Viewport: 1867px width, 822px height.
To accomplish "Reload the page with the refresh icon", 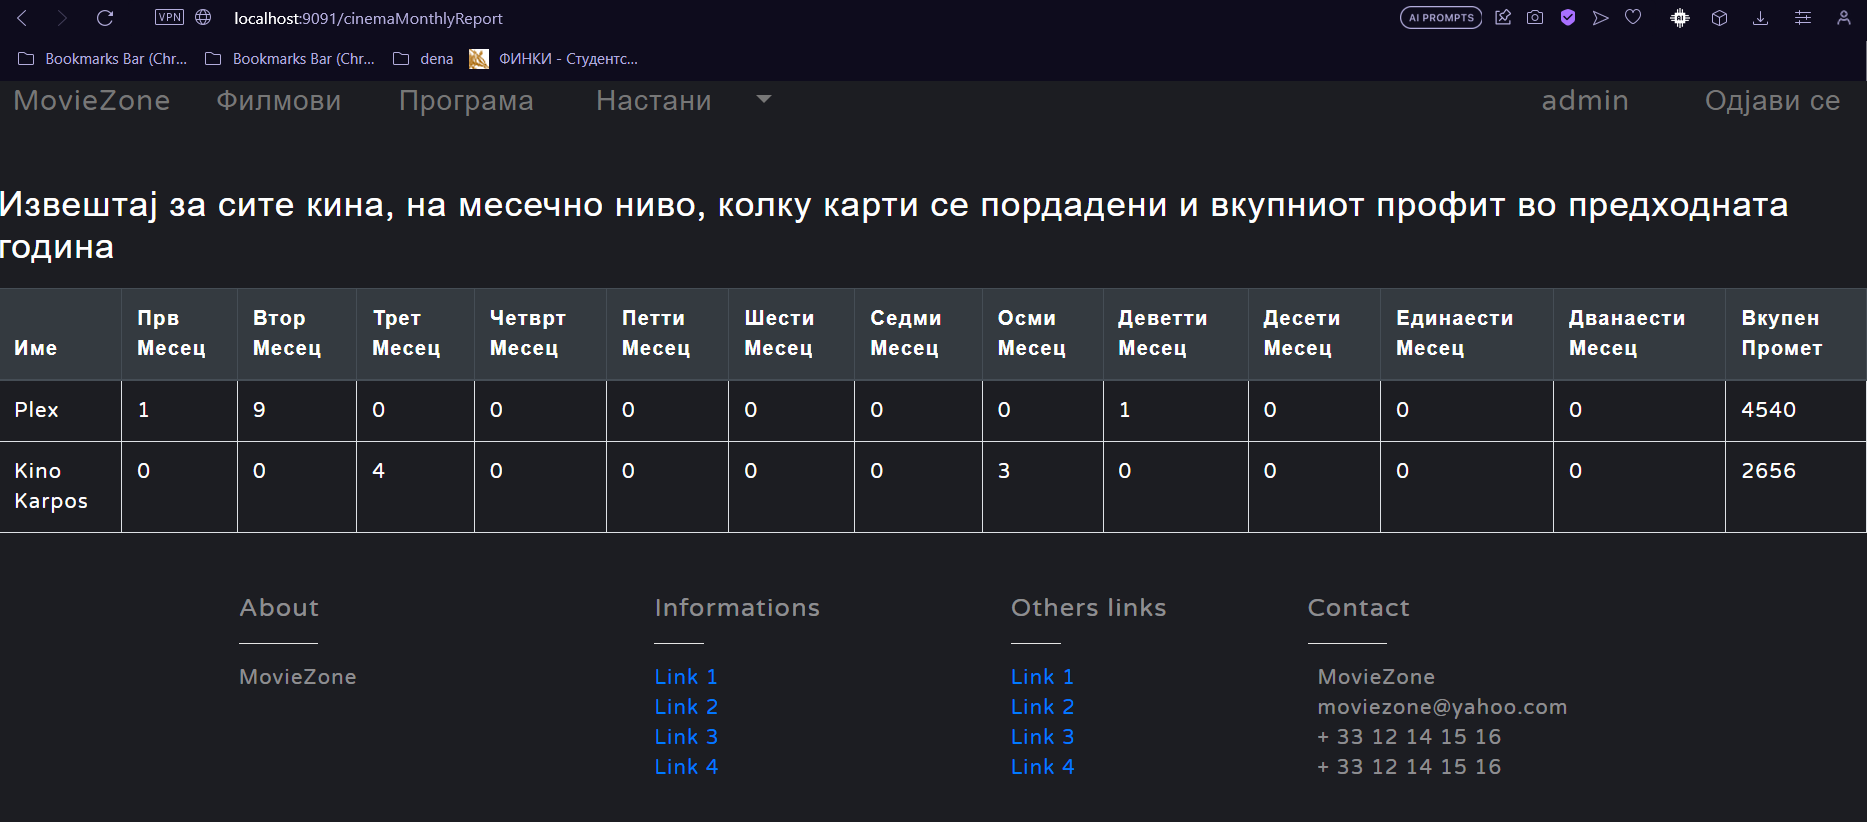I will point(105,18).
